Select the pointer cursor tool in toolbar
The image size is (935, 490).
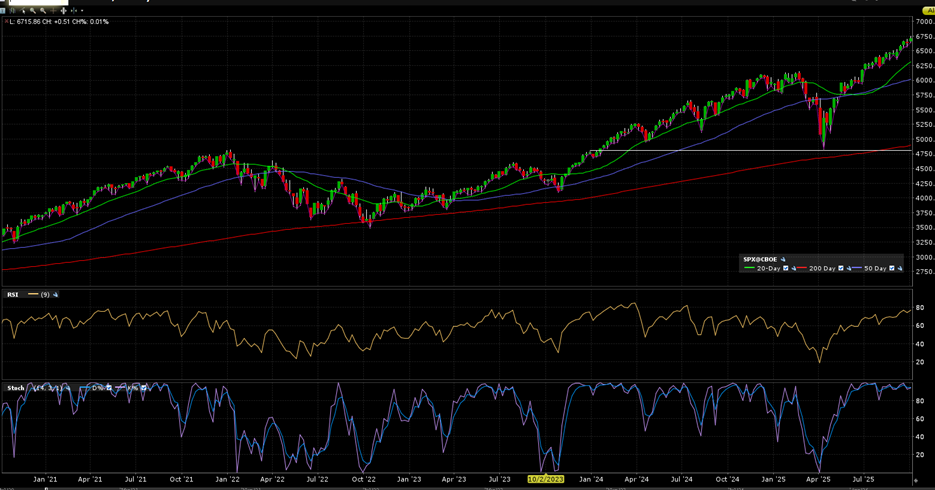tap(23, 11)
